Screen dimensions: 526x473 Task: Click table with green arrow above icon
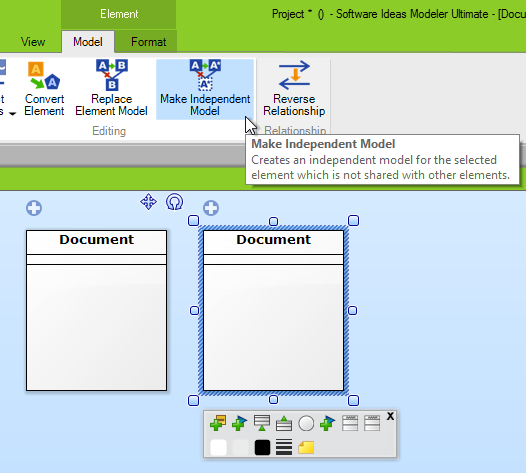[x=284, y=423]
